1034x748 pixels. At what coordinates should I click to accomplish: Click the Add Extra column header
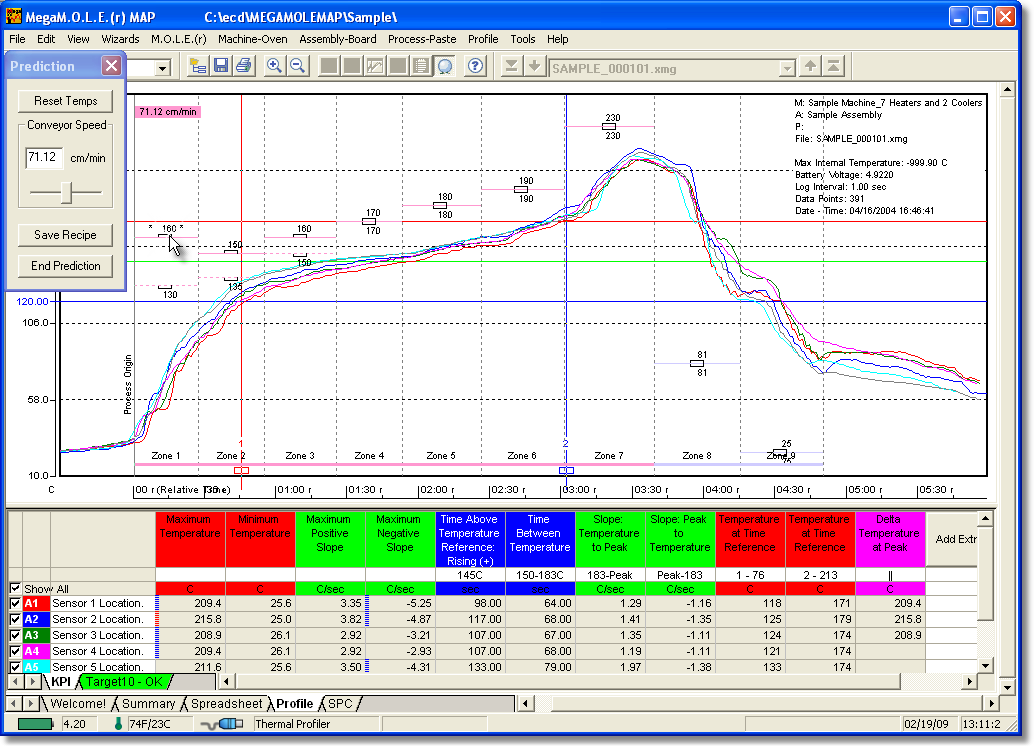(x=952, y=539)
